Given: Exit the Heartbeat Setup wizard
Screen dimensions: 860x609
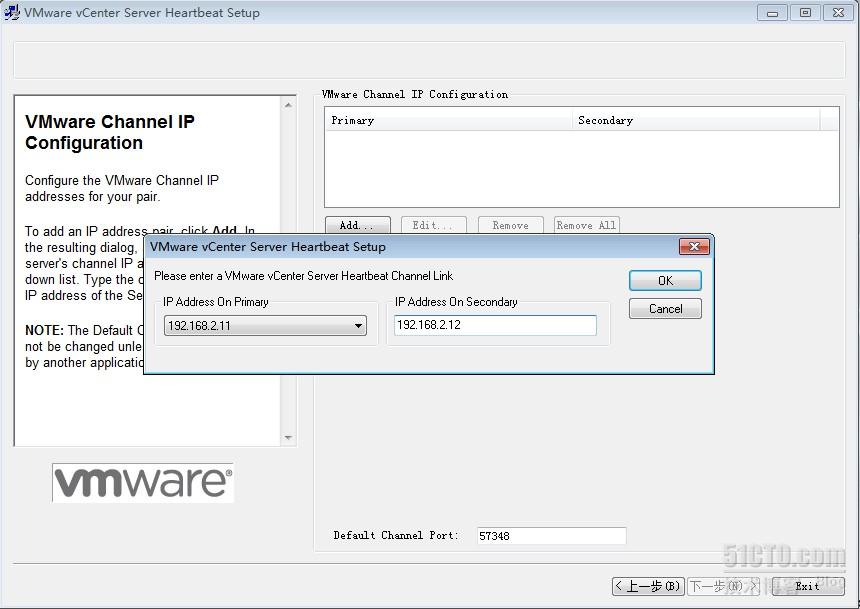Looking at the screenshot, I should [x=808, y=586].
